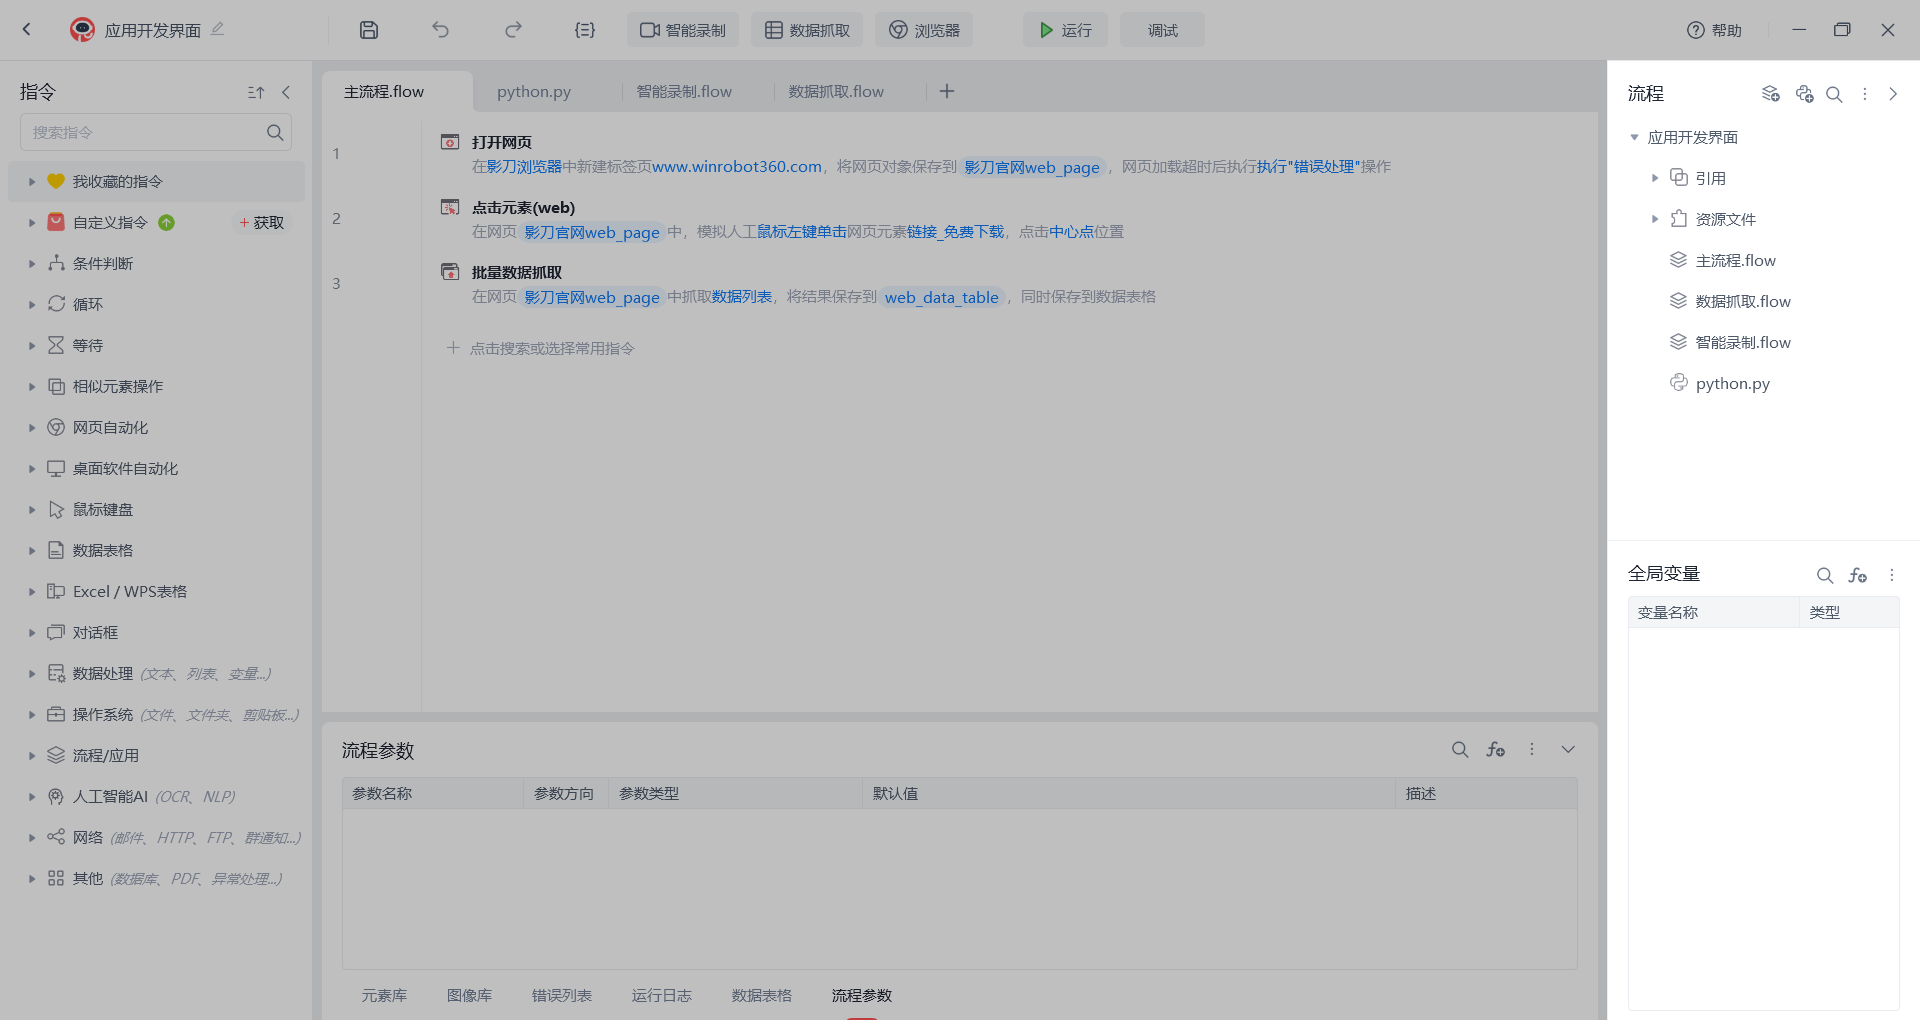Click the www.winrobot360.com link in step 1
1920x1020 pixels.
pyautogui.click(x=736, y=167)
